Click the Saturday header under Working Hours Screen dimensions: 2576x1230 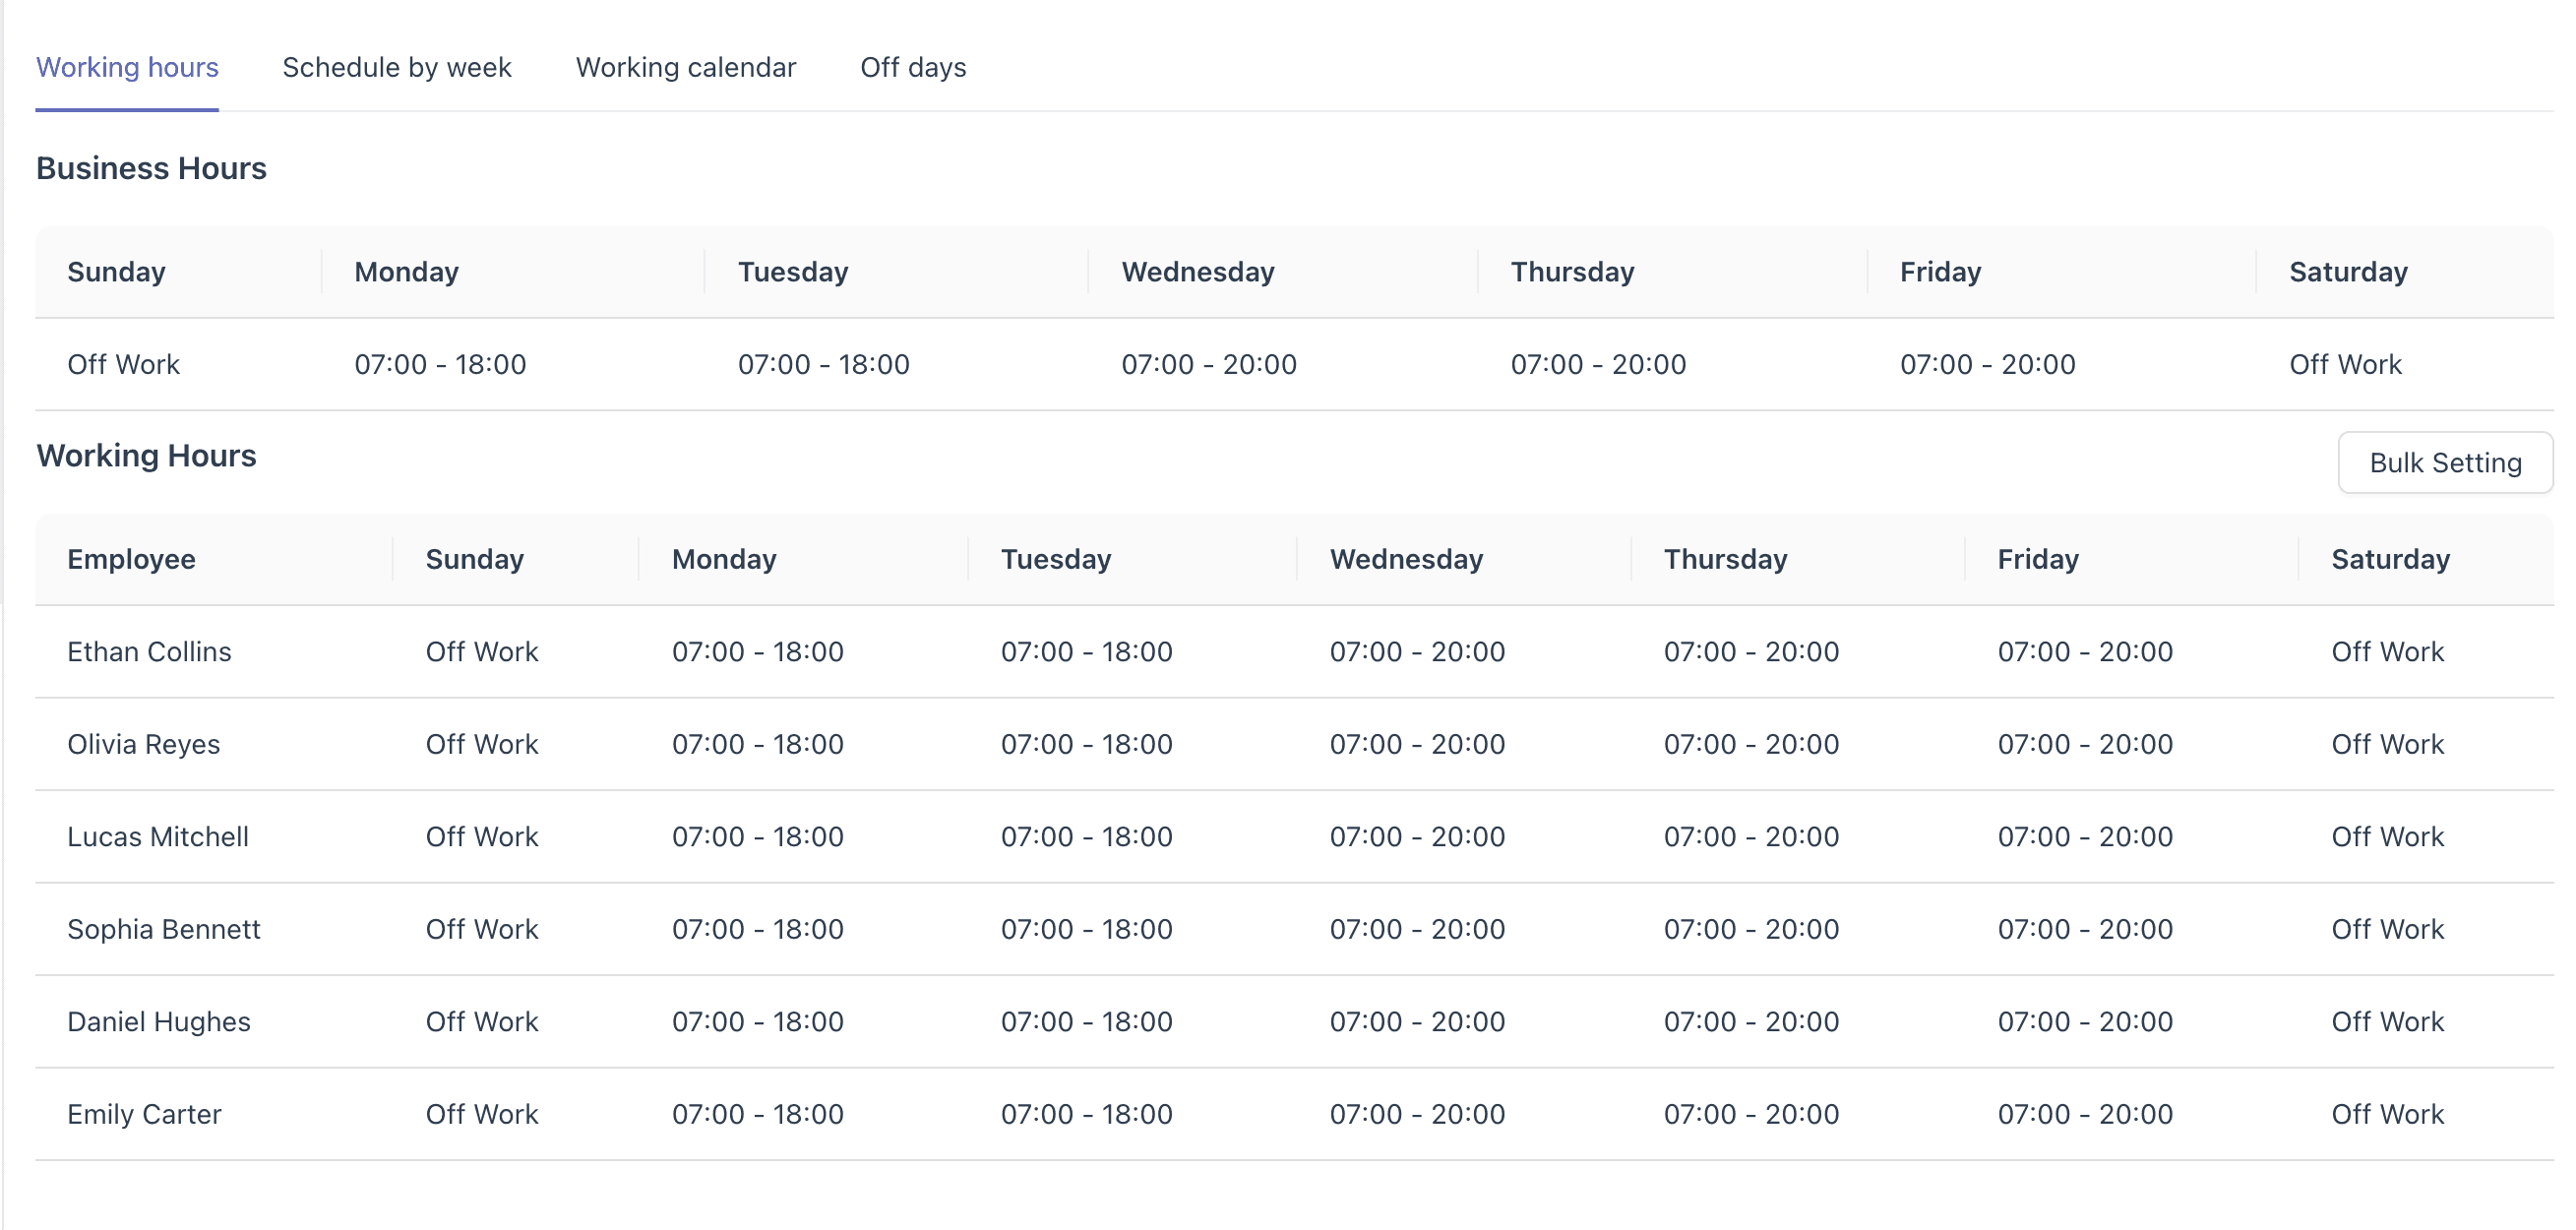[x=2390, y=559]
